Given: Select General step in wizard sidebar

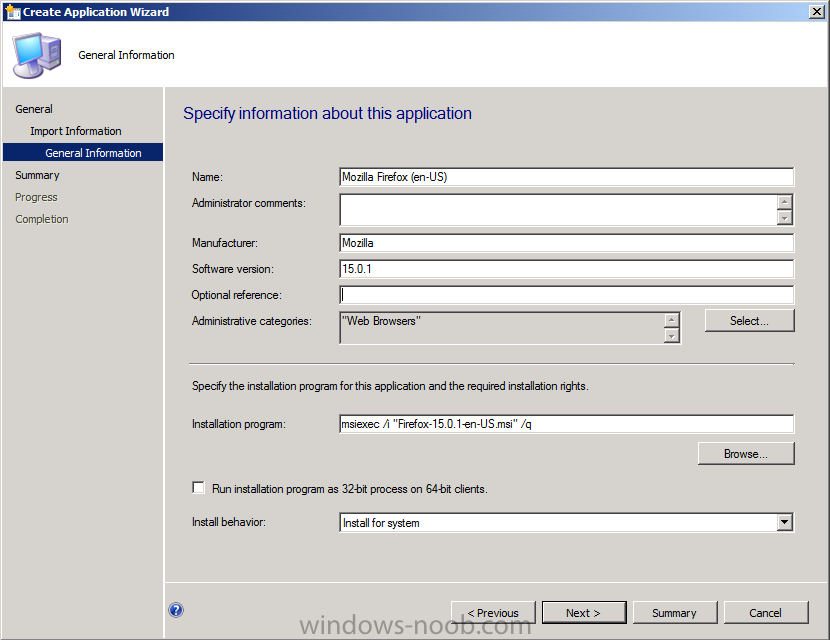Looking at the screenshot, I should [34, 109].
